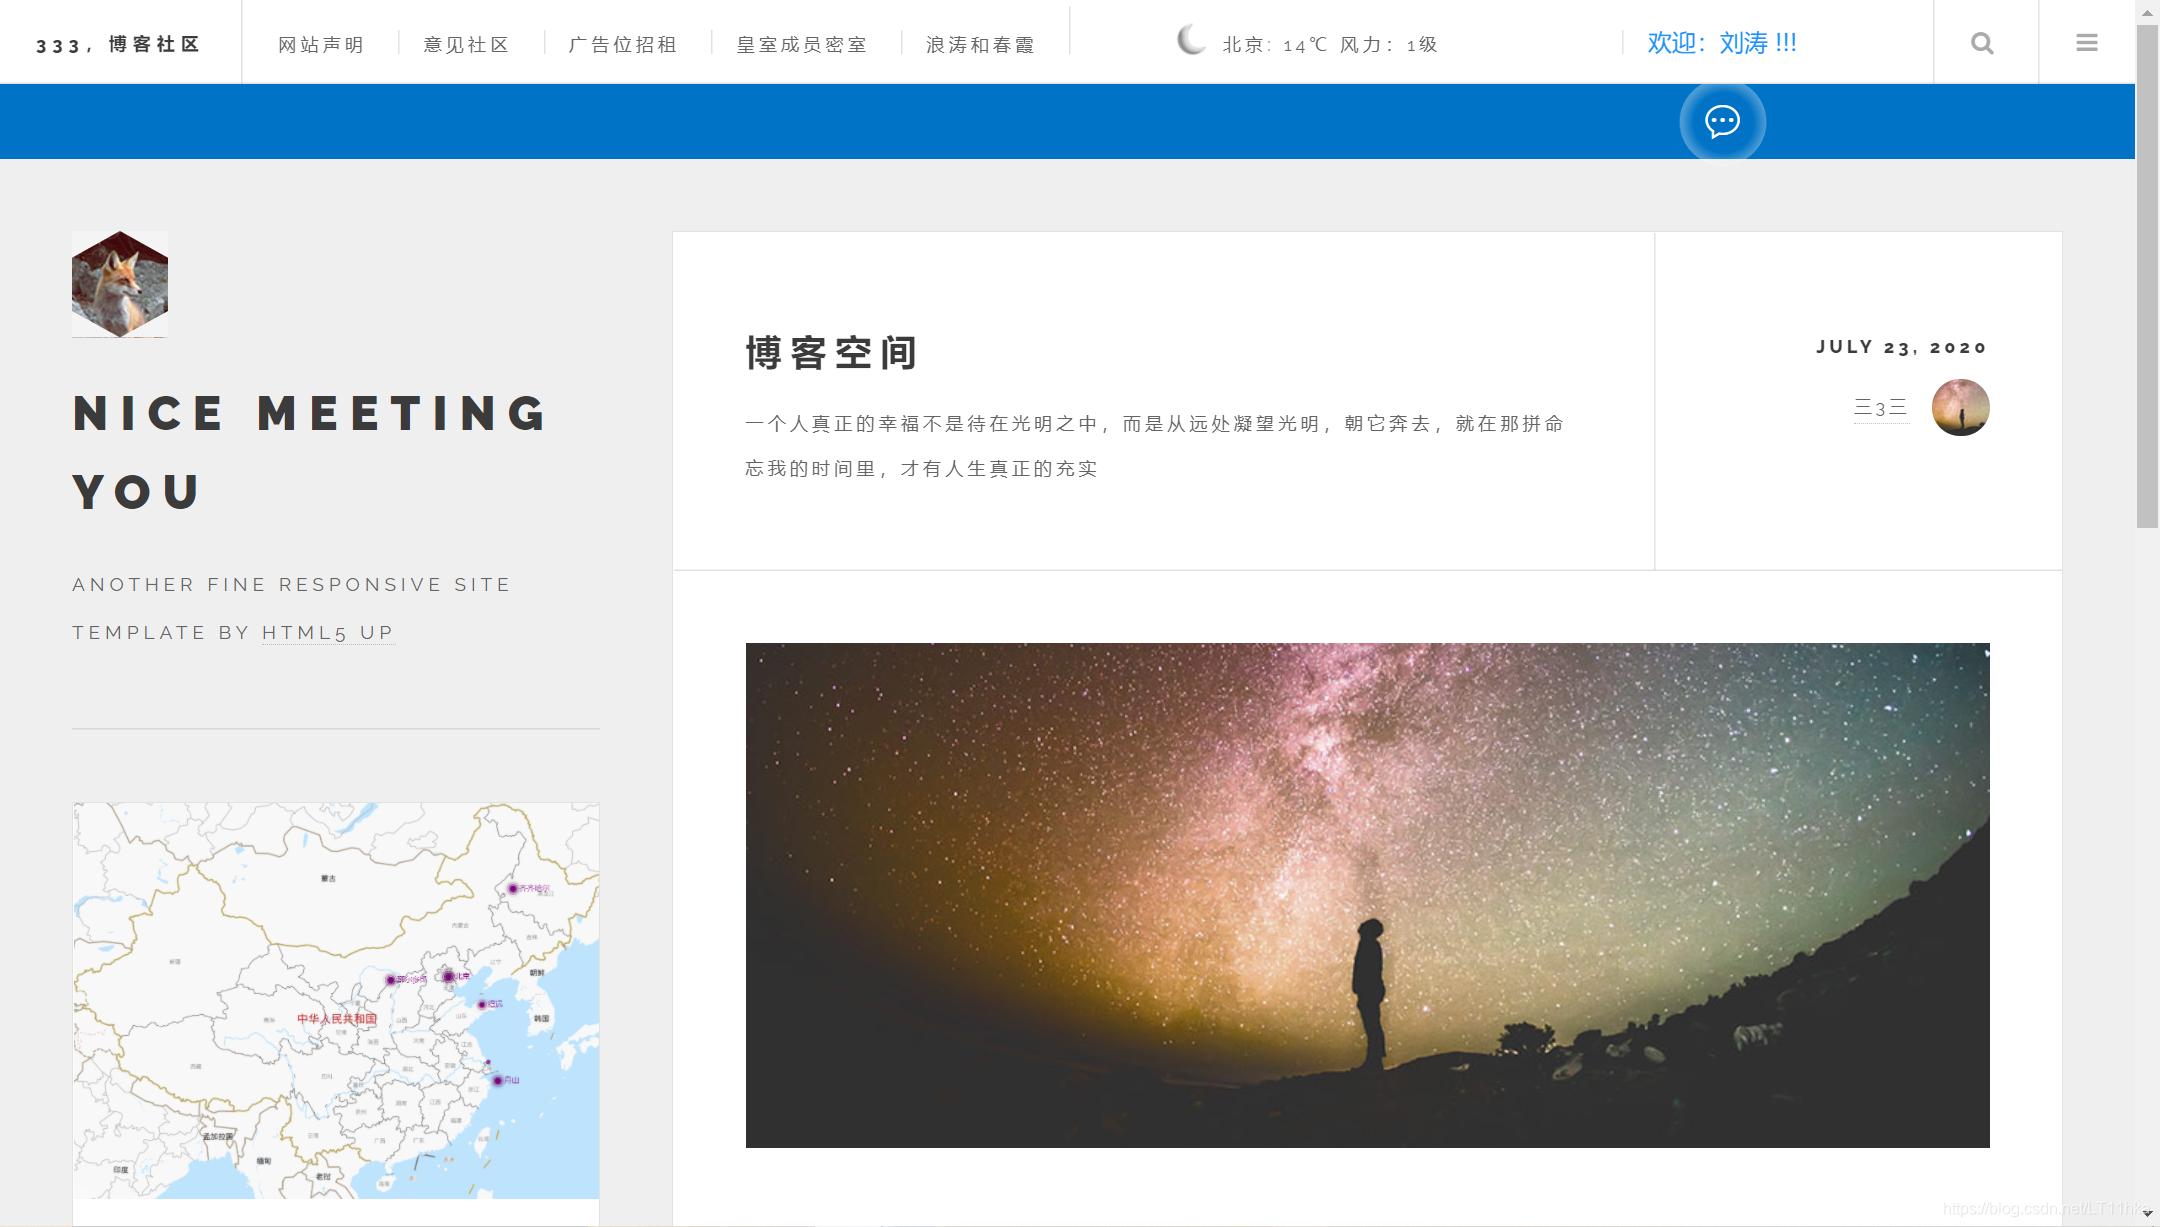Image resolution: width=2160 pixels, height=1227 pixels.
Task: Click the scrollbar down arrow
Action: 2147,1213
